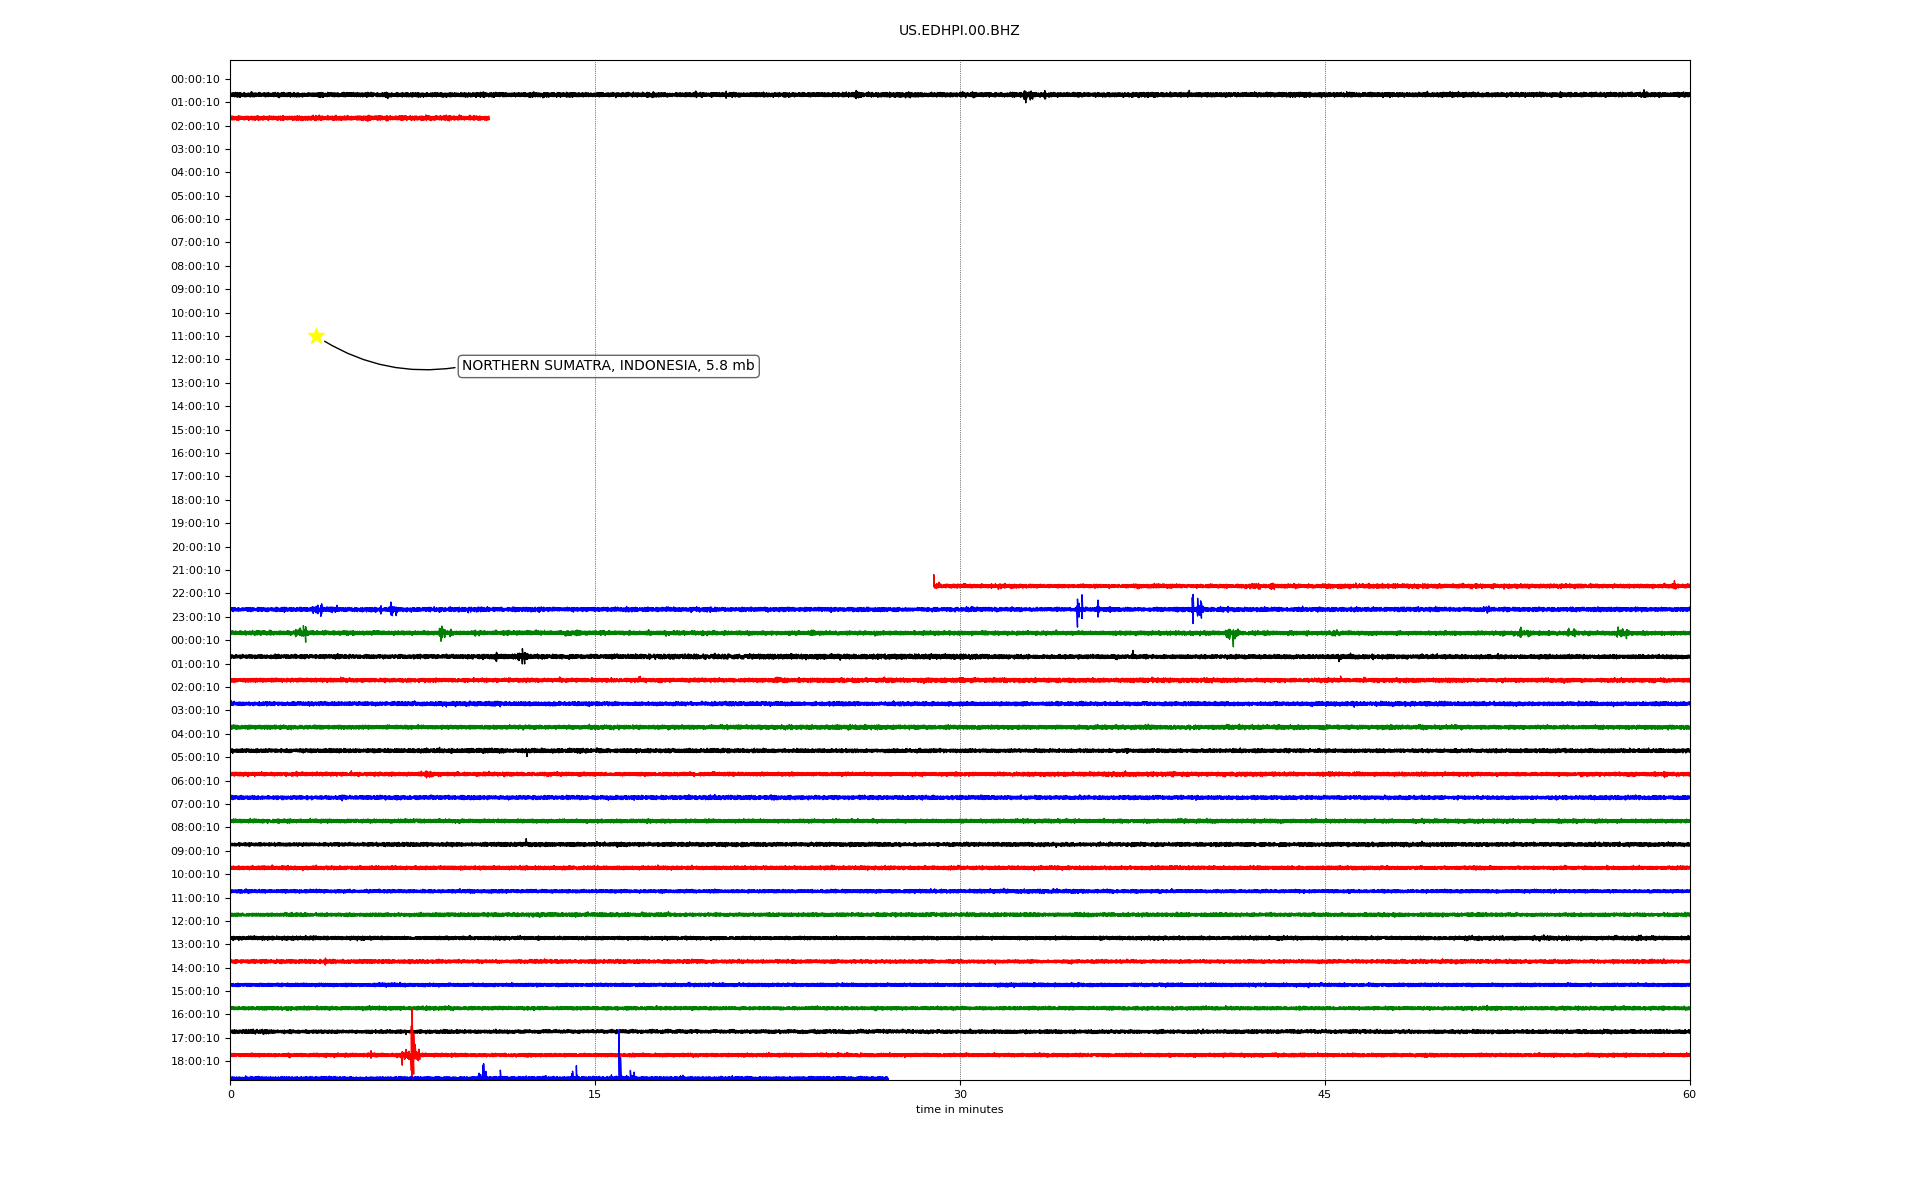Click the yellow earthquake star marker
Image resolution: width=1920 pixels, height=1200 pixels.
tap(316, 336)
